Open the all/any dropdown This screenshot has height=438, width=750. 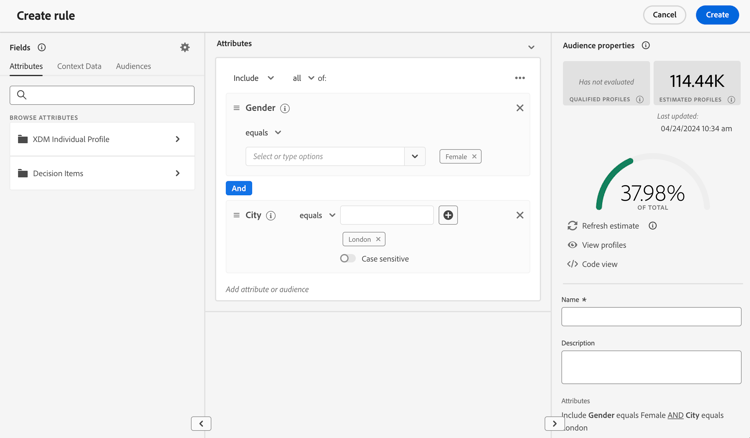pos(303,78)
